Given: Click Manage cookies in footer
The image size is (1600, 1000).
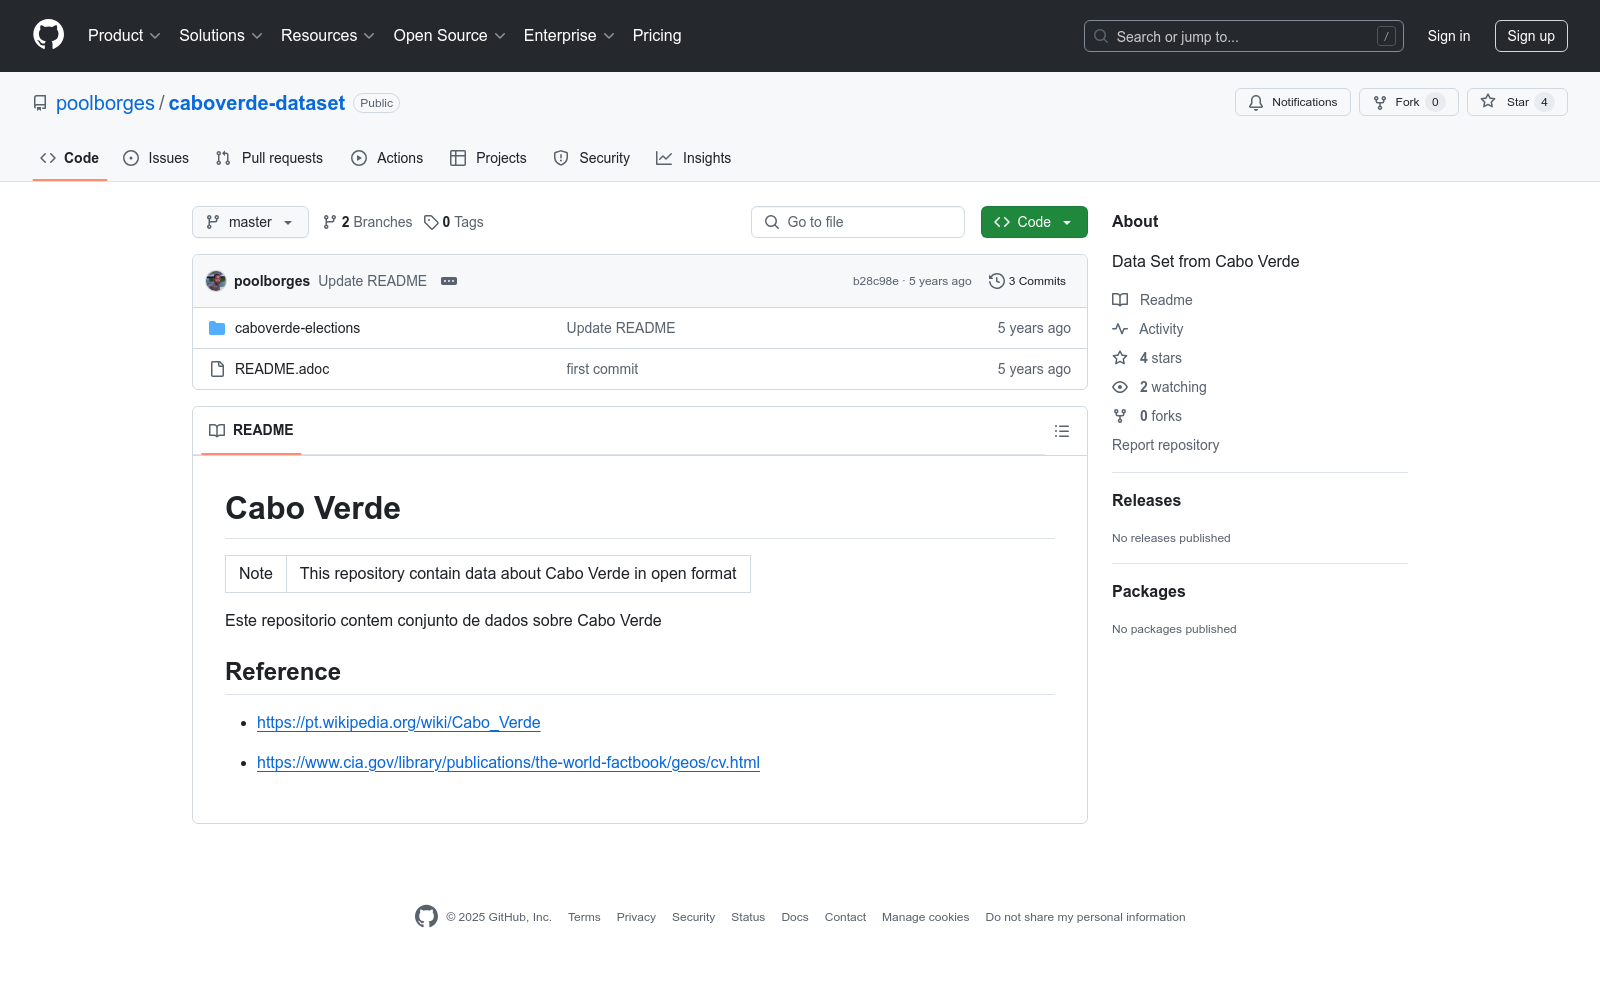Looking at the screenshot, I should (925, 917).
